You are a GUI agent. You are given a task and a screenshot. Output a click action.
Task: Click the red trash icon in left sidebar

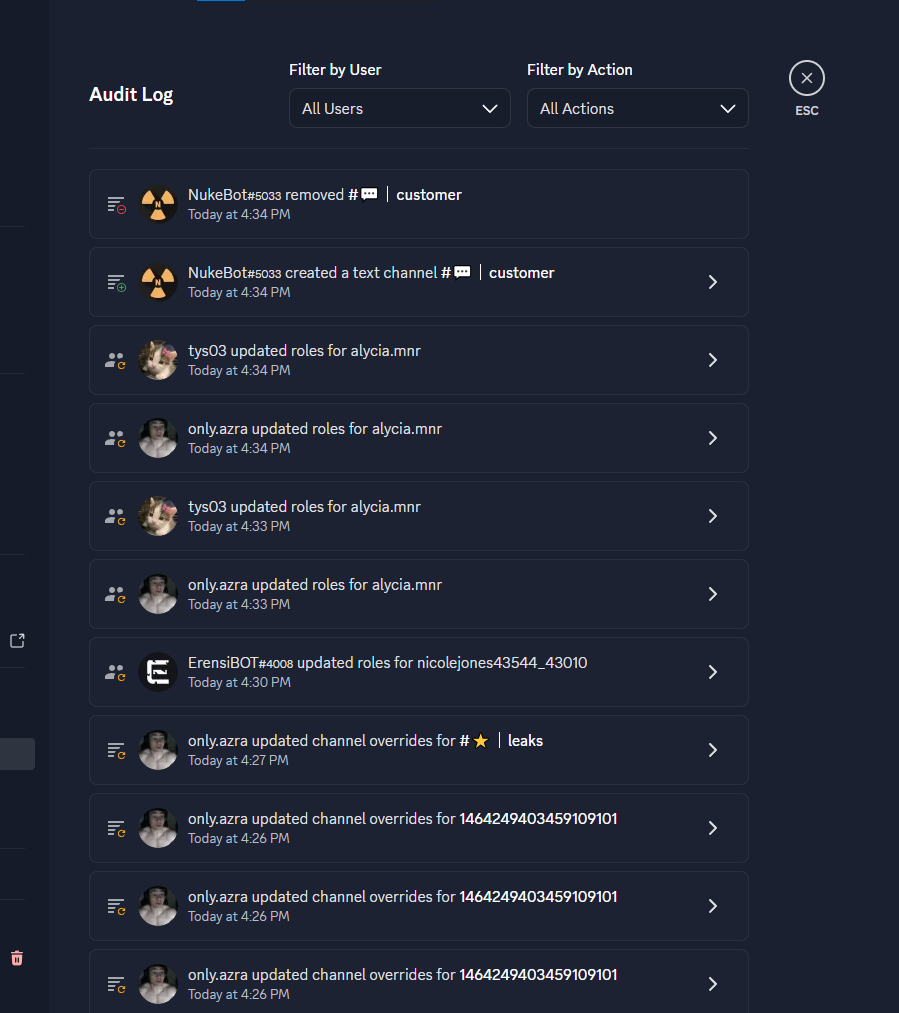point(17,958)
